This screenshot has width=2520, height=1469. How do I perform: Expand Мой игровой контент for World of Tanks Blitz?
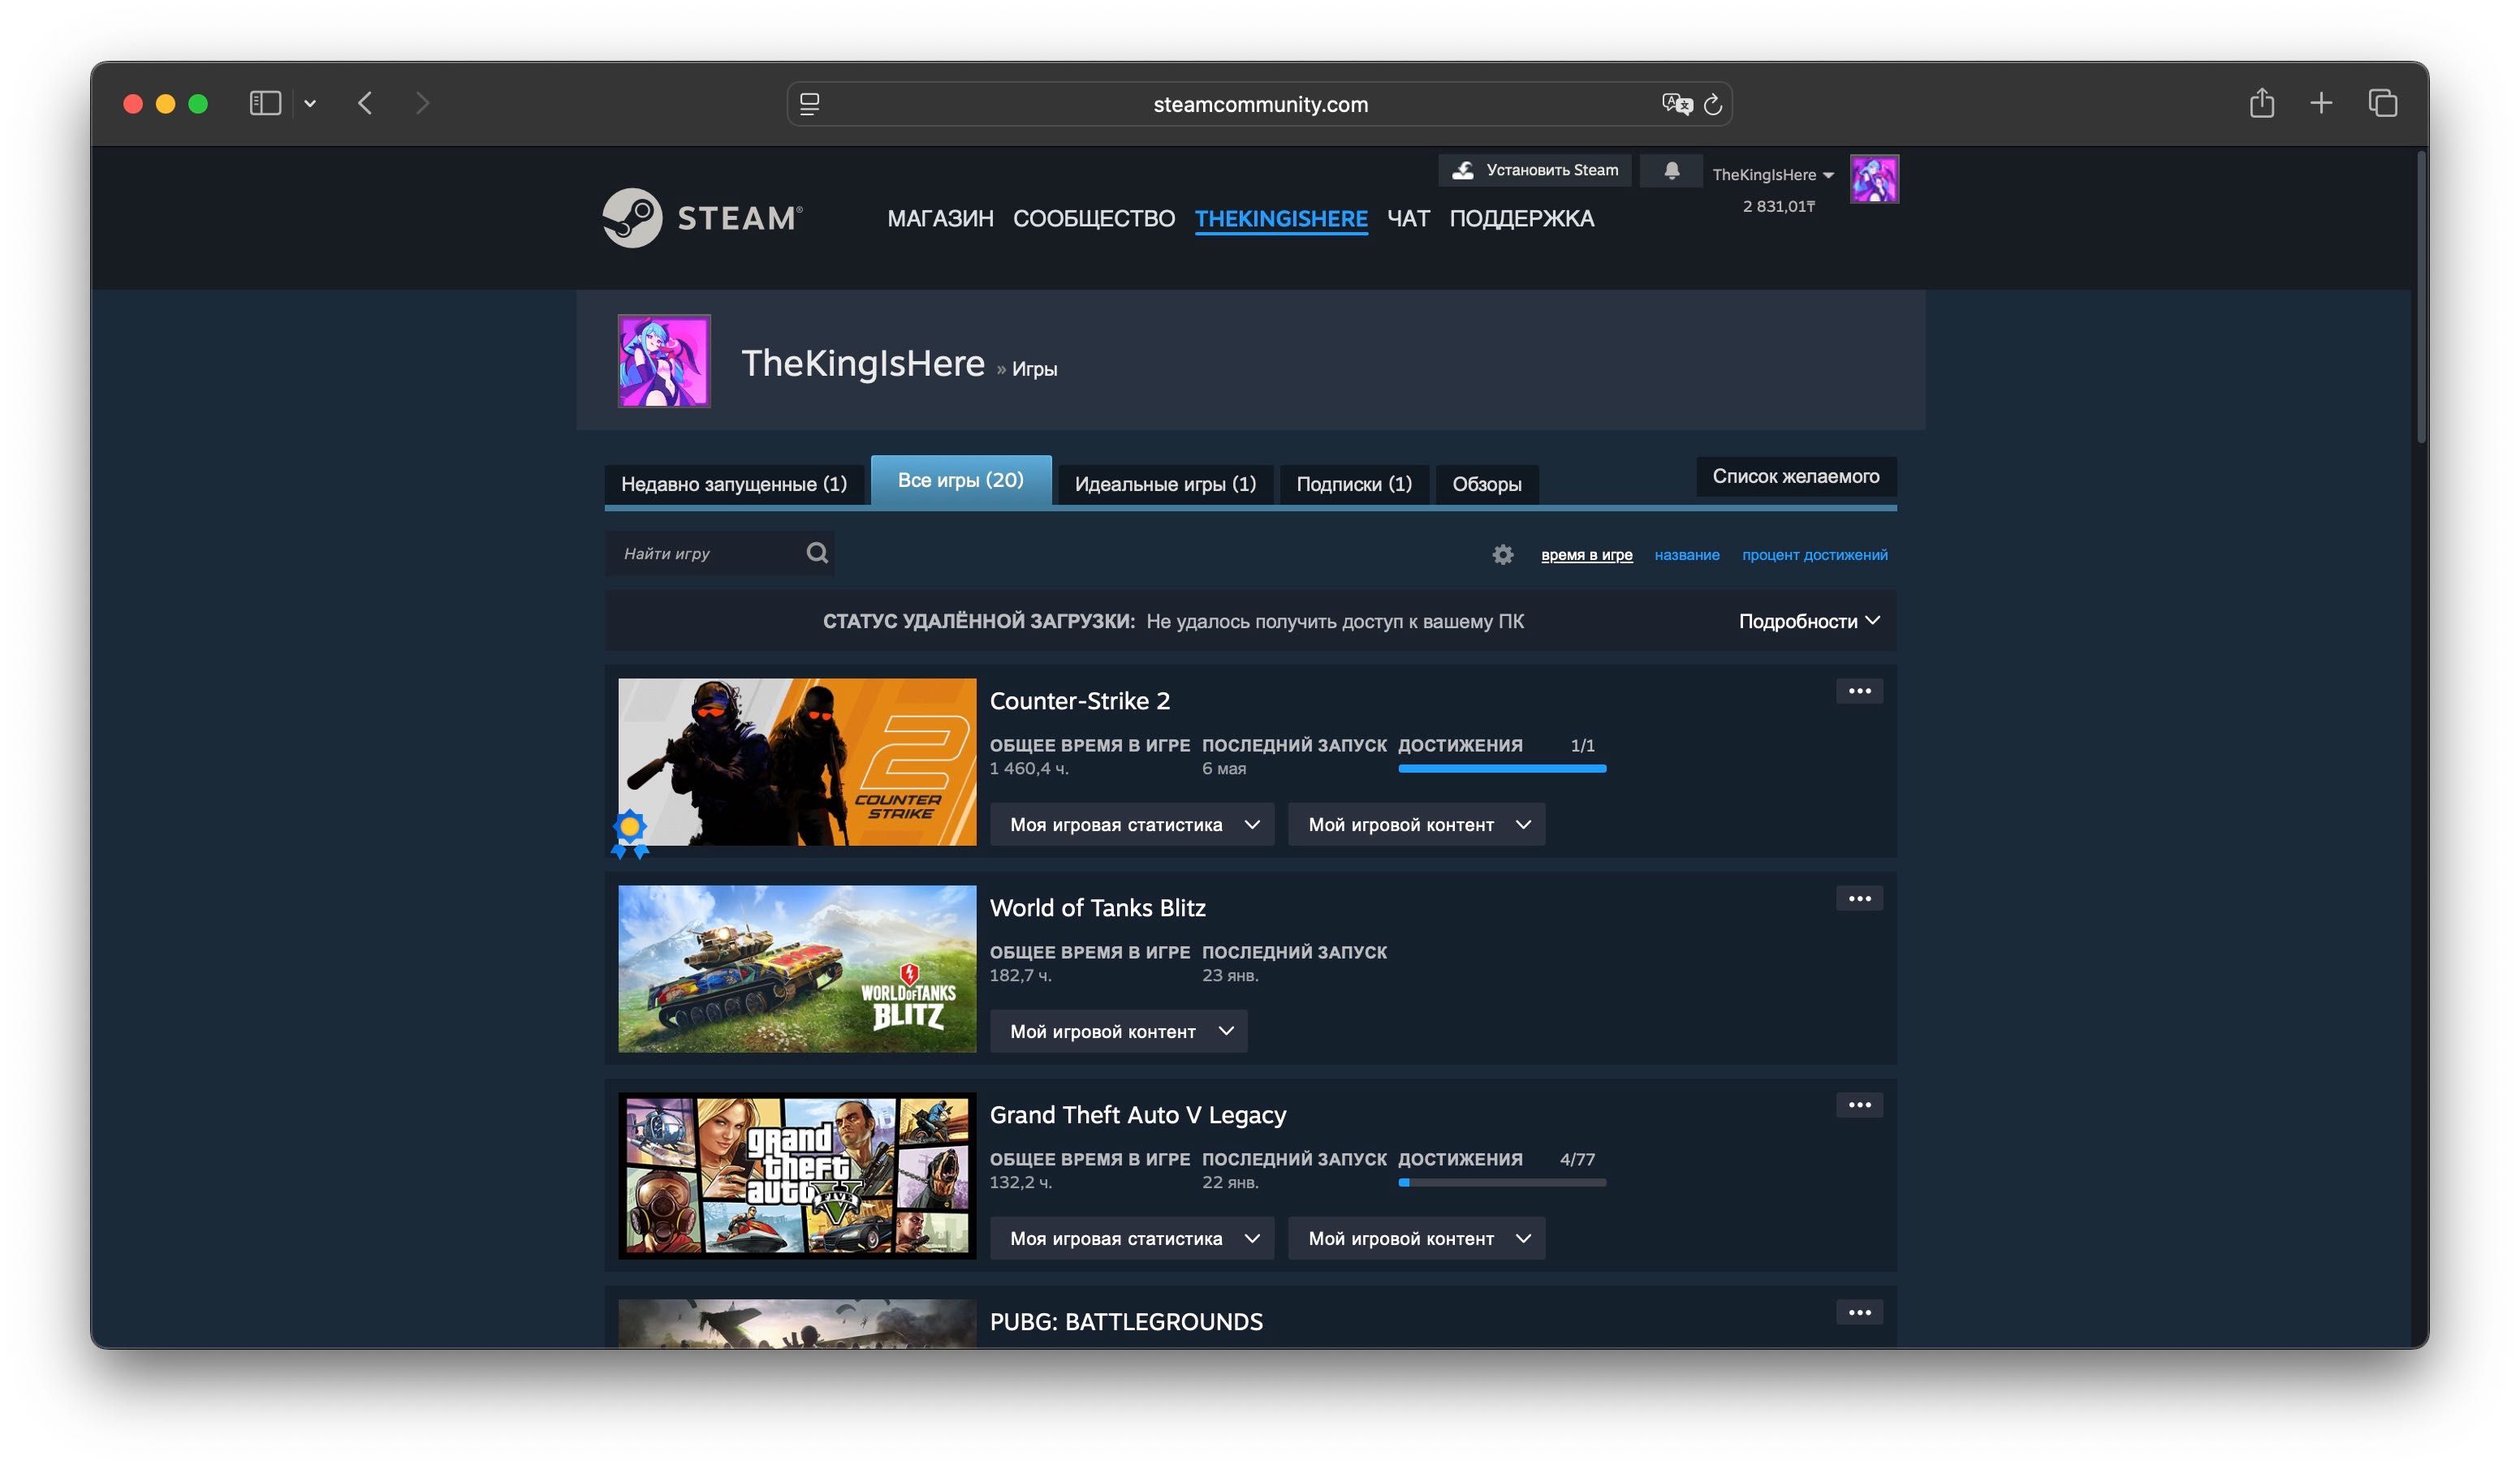pos(1118,1031)
